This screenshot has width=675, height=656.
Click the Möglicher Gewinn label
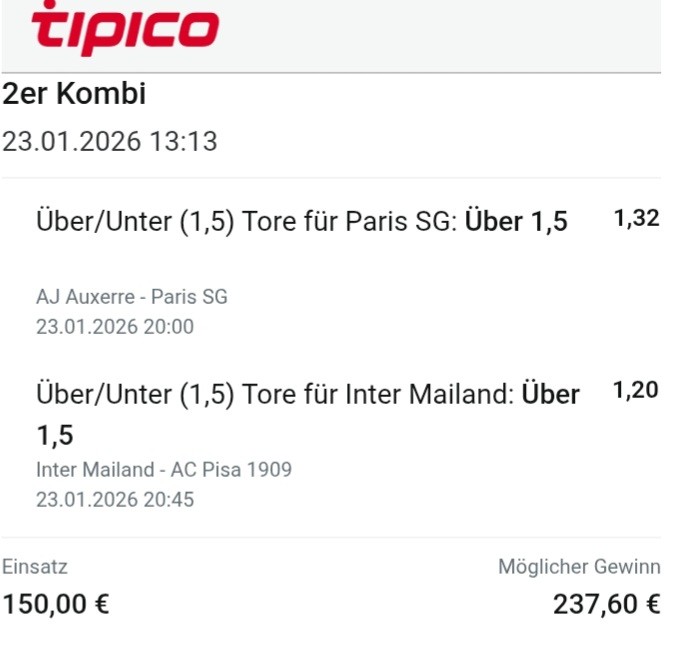pos(579,567)
